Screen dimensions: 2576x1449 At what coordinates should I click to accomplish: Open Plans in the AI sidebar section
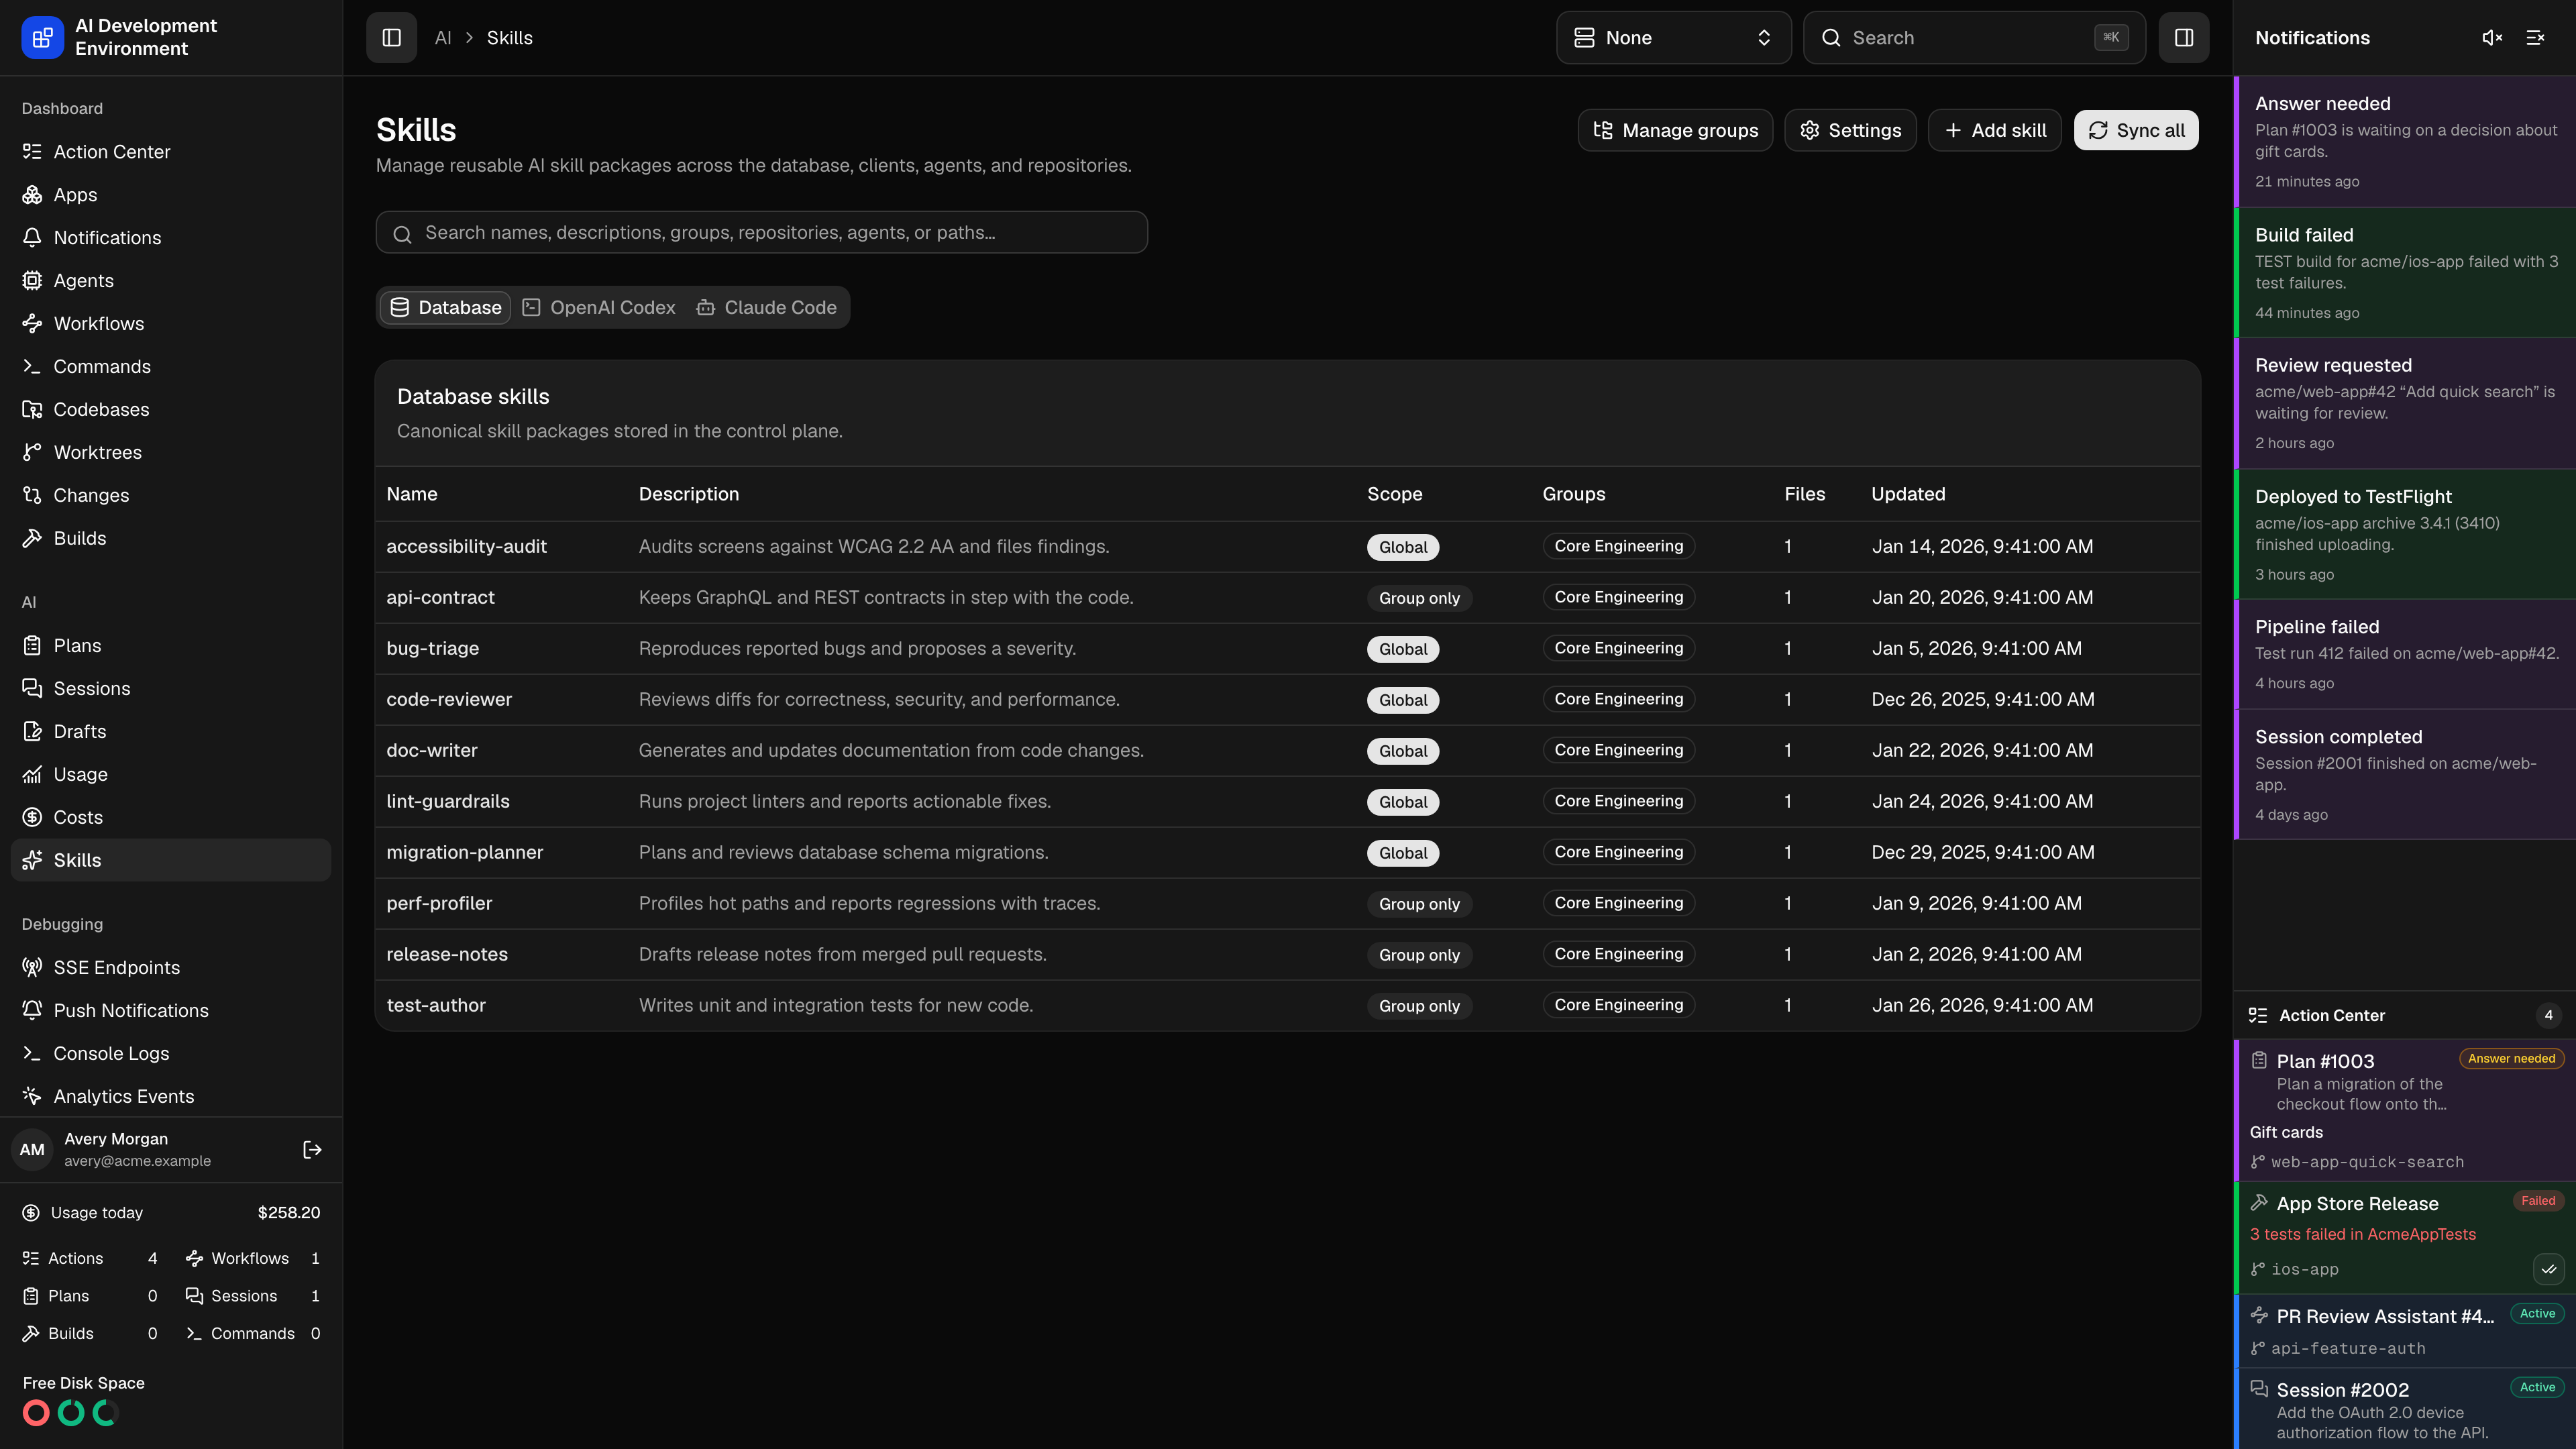click(x=171, y=646)
